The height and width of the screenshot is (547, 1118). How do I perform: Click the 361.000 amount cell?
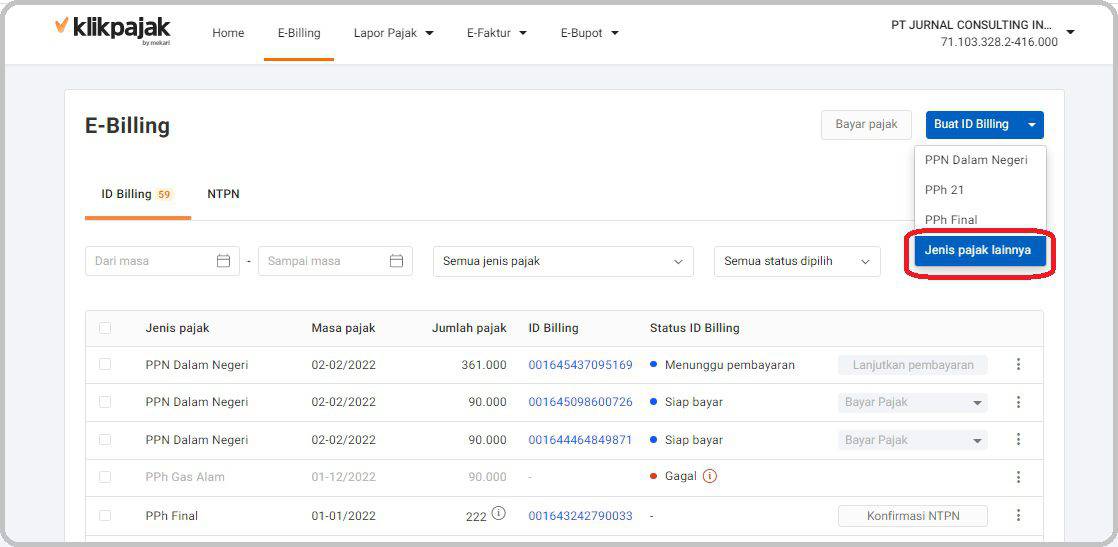point(483,364)
